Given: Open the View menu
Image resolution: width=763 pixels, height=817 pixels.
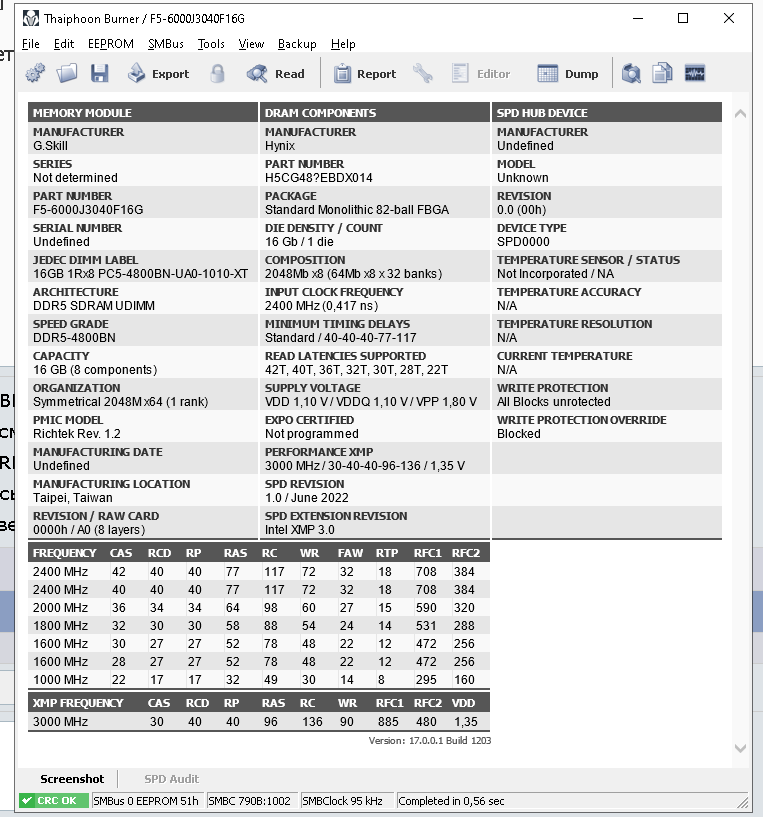Looking at the screenshot, I should coord(251,44).
